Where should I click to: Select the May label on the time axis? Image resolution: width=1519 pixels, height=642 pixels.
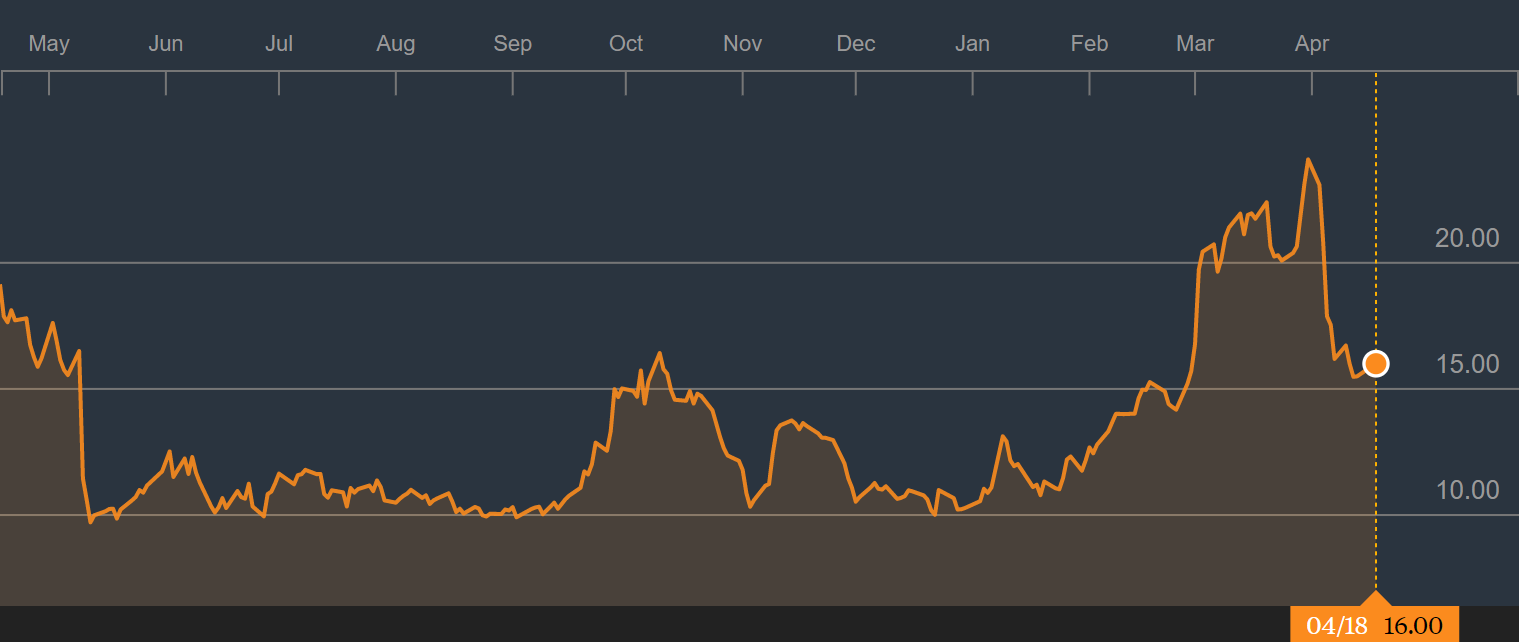[x=49, y=44]
